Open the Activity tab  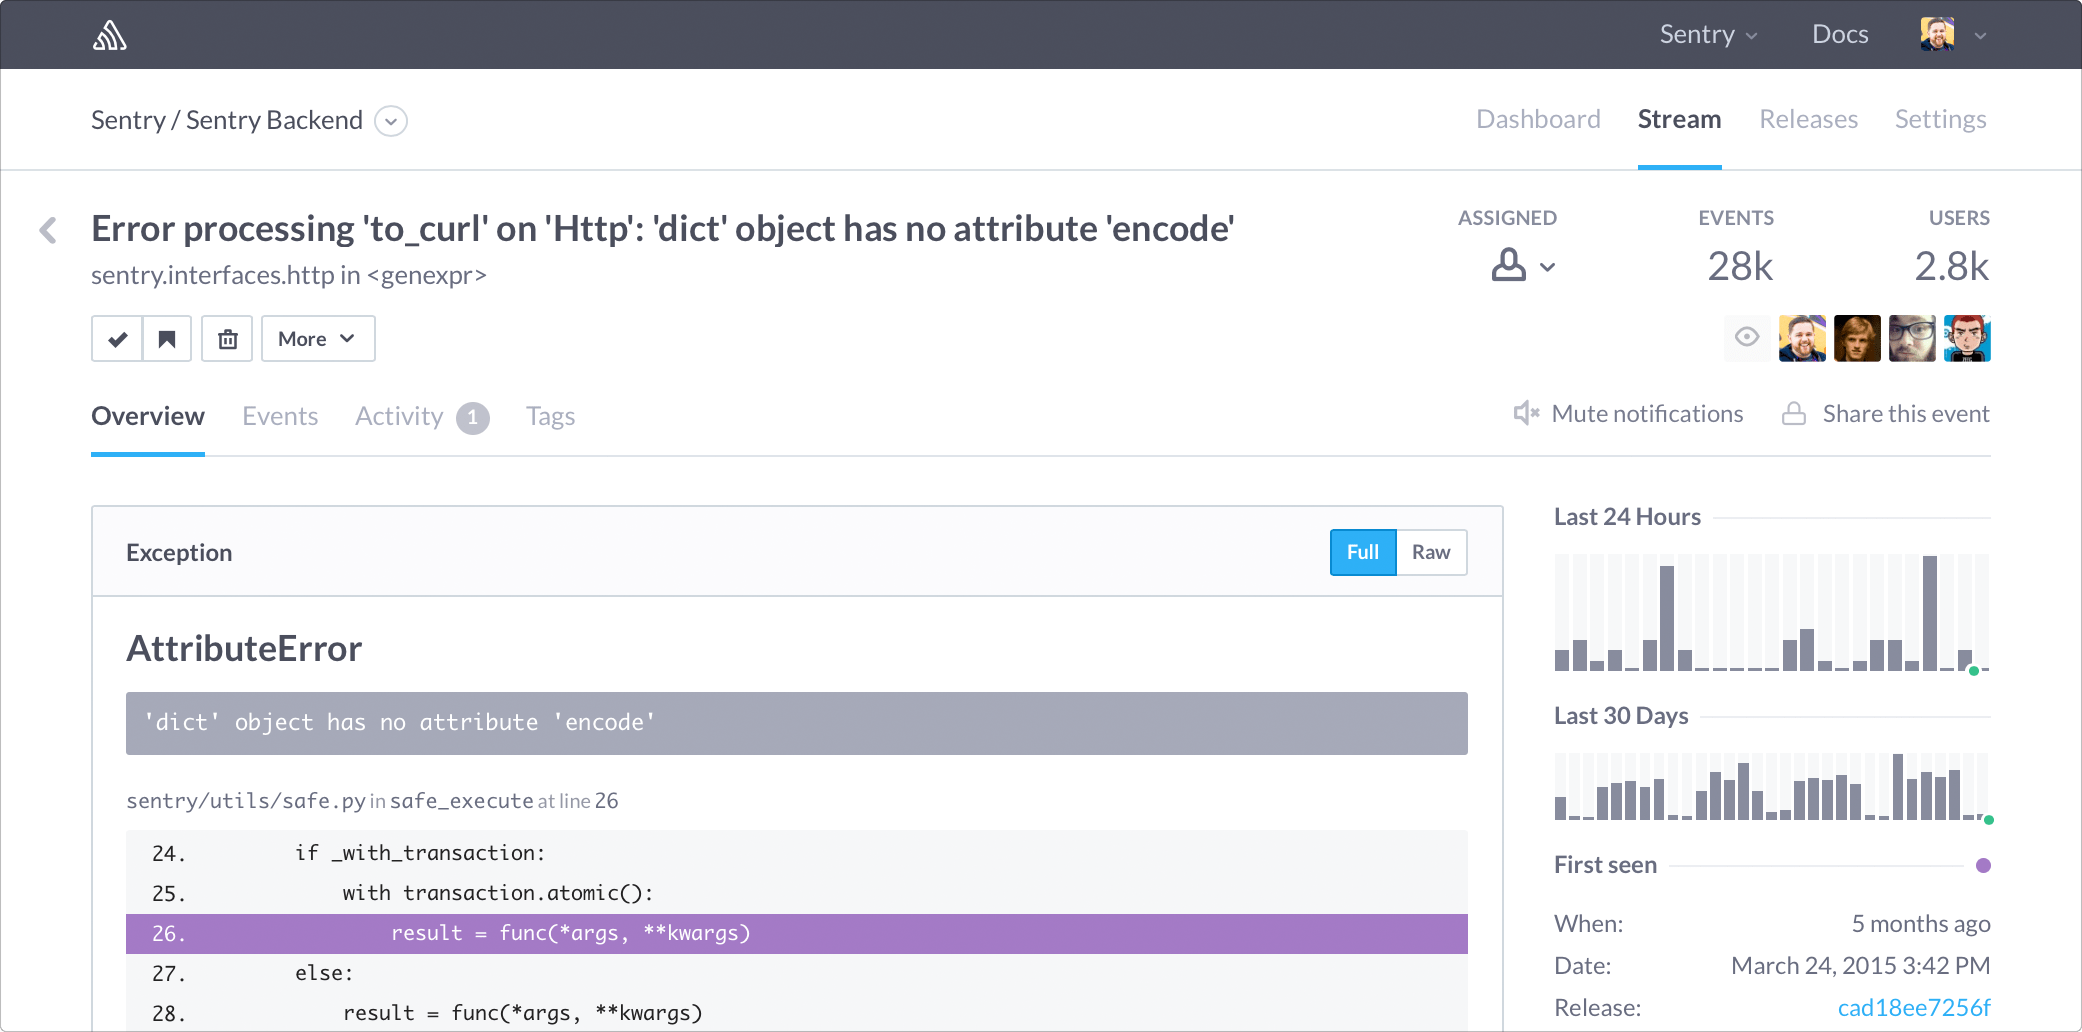(399, 416)
